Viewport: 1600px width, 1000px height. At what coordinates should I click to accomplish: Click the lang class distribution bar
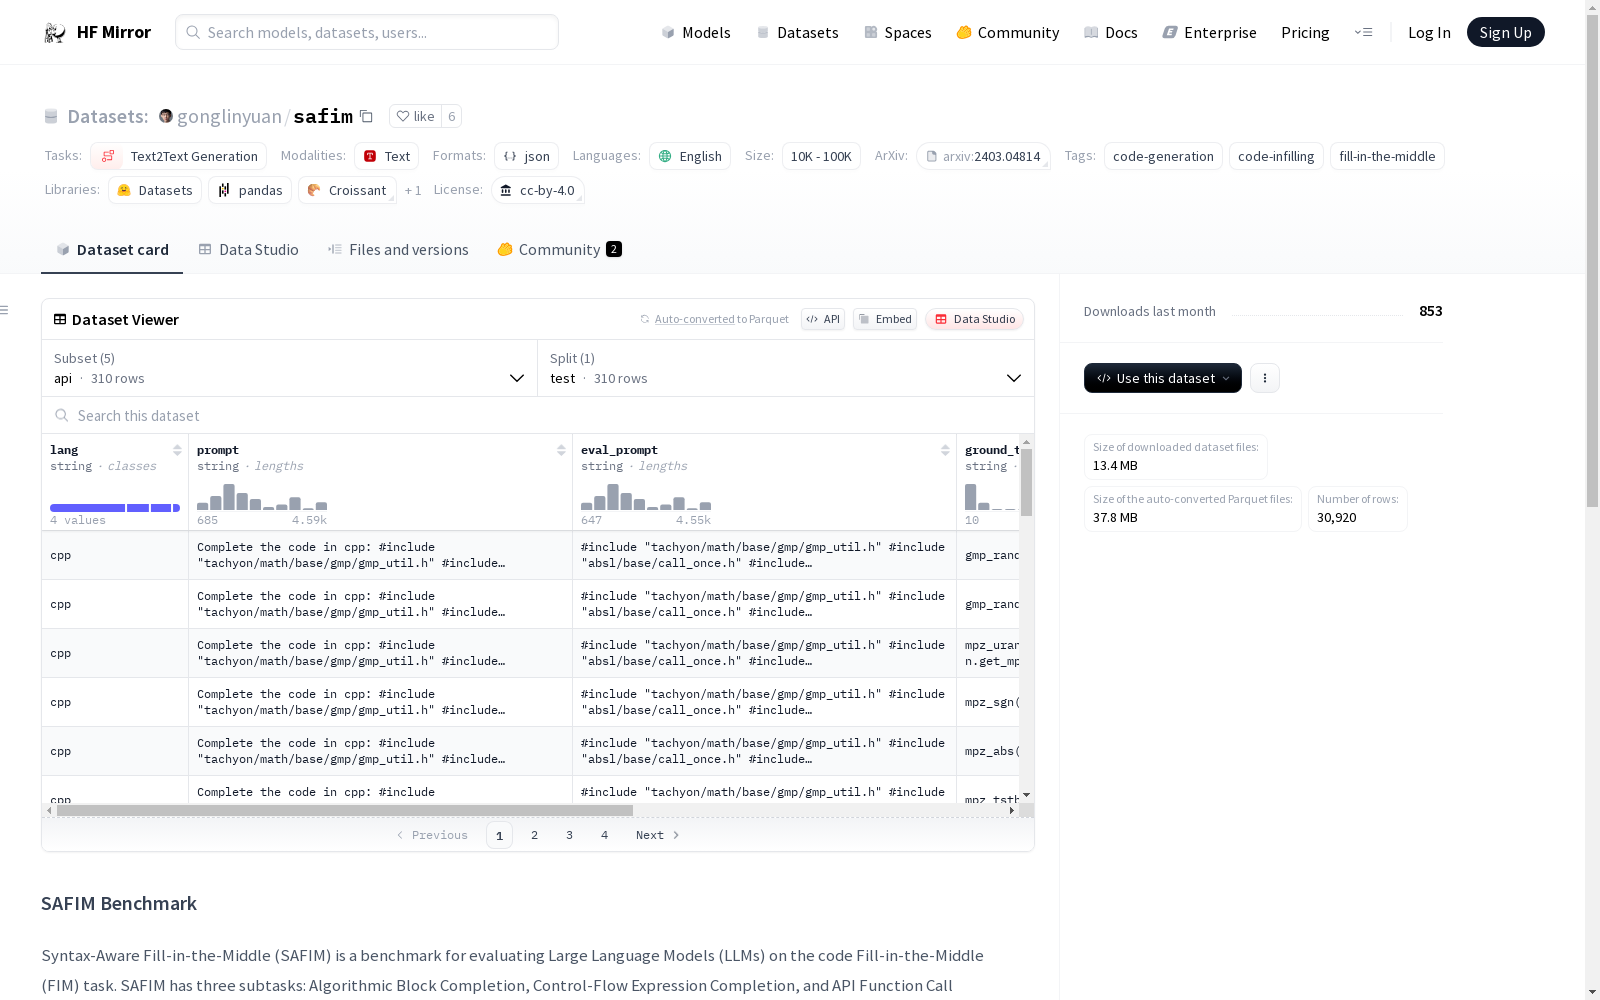115,508
